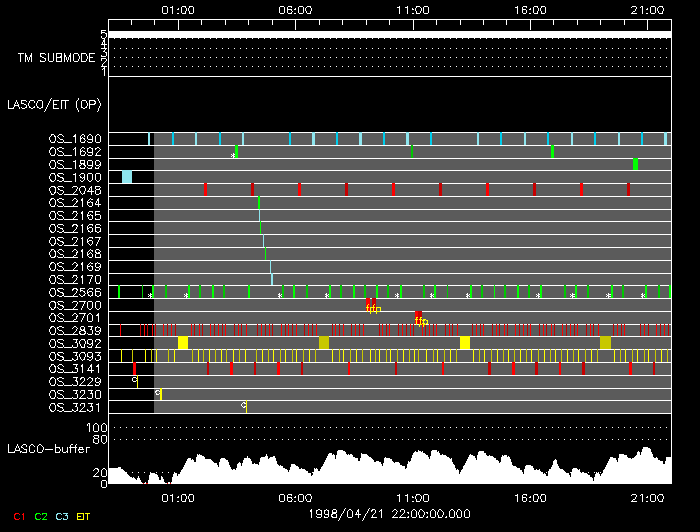This screenshot has height=532, width=700.
Task: Click the yellow marker in the OS_3231 row
Action: pos(246,406)
